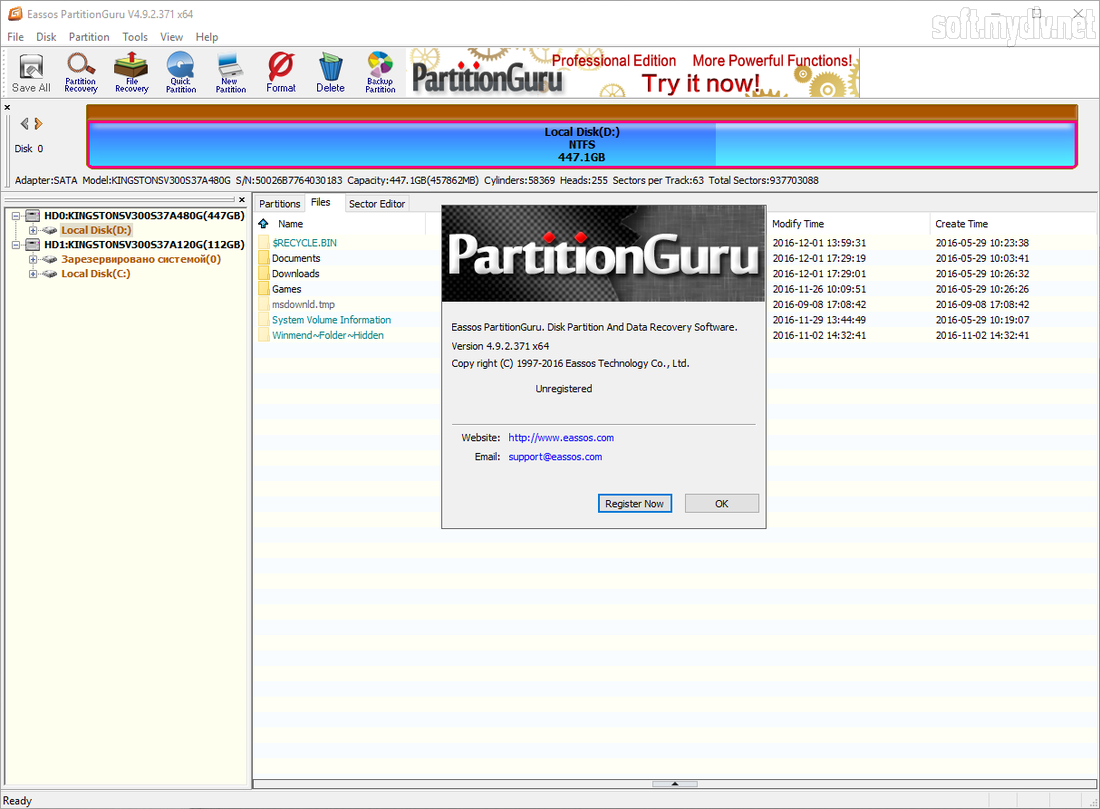Click the Winmend~Folder~Hidden folder icon
This screenshot has height=809, width=1100.
pyautogui.click(x=264, y=335)
